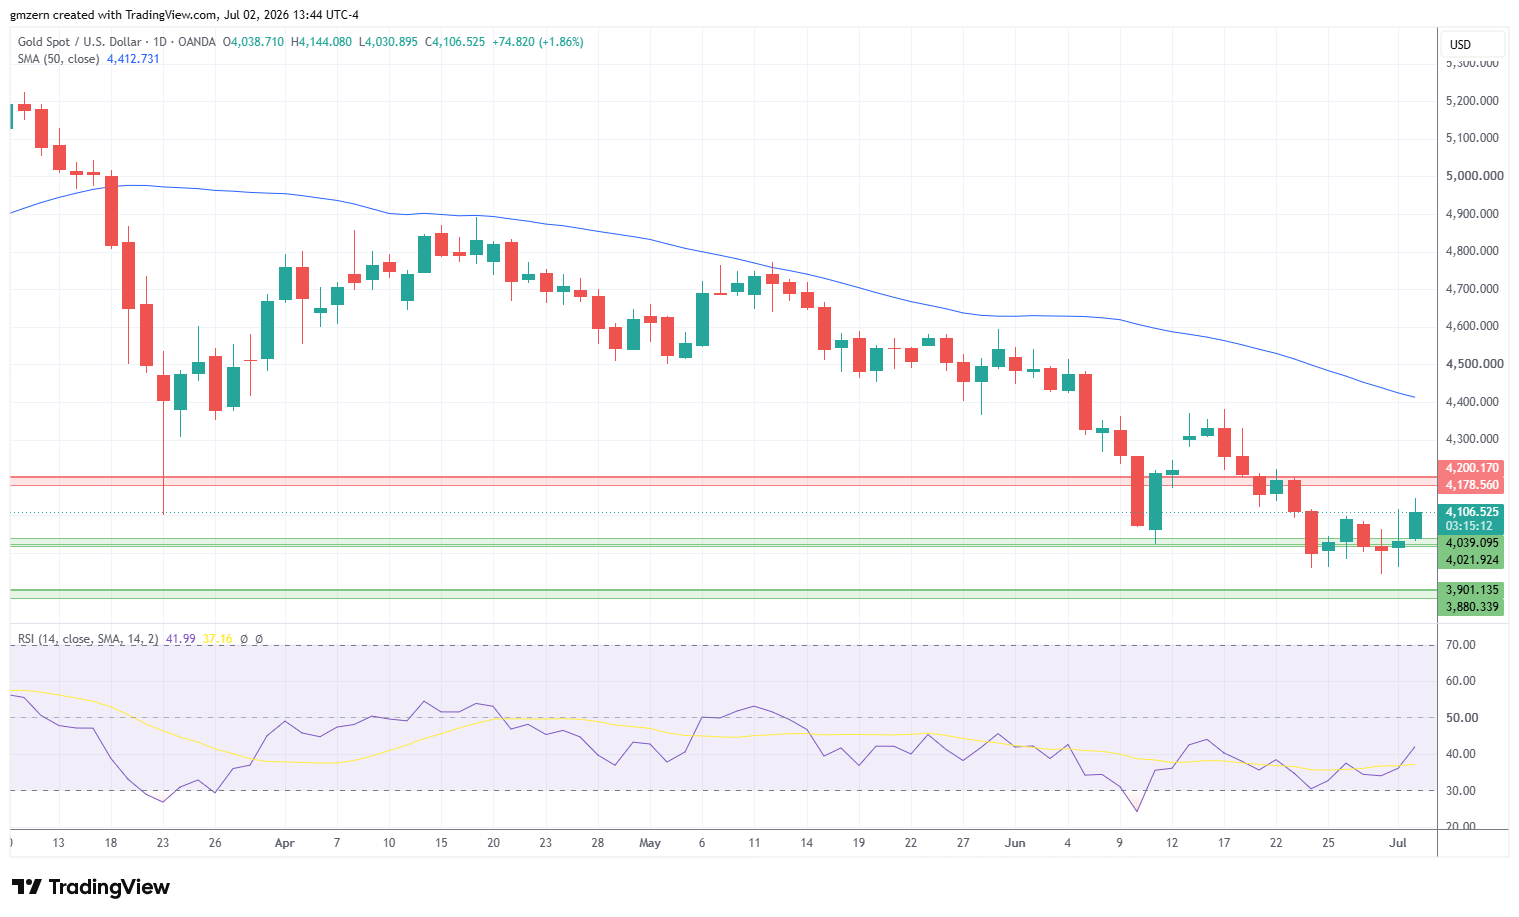Click the bar countdown timer 03:15:12
This screenshot has width=1519, height=917.
1469,526
